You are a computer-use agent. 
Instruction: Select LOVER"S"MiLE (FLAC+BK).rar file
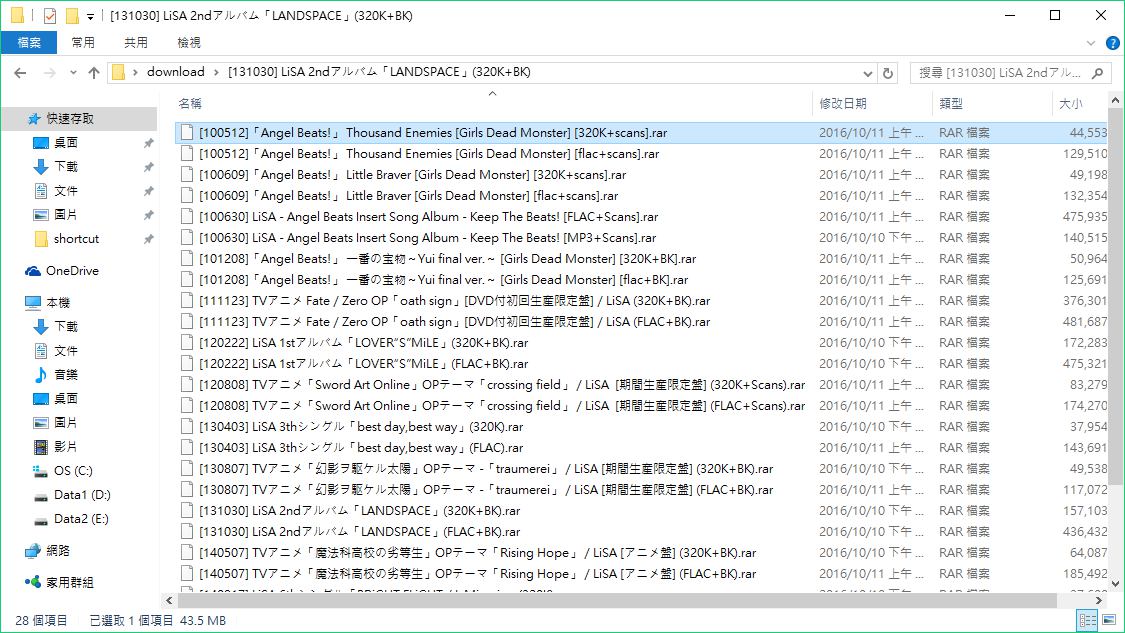(x=363, y=364)
